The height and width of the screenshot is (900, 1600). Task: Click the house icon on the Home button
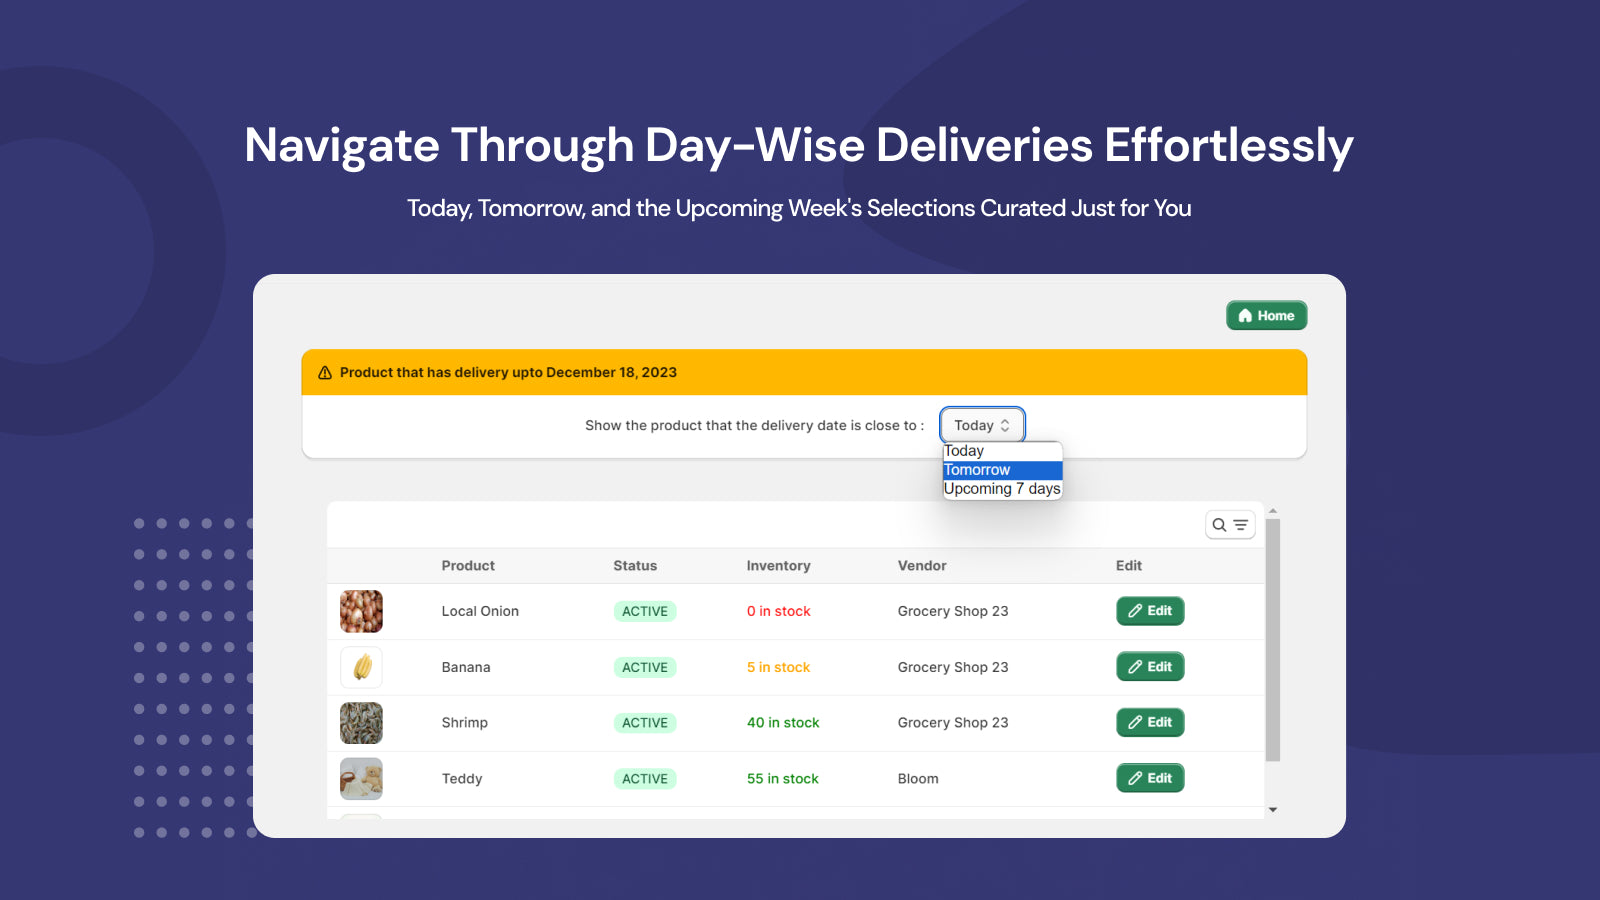point(1244,315)
